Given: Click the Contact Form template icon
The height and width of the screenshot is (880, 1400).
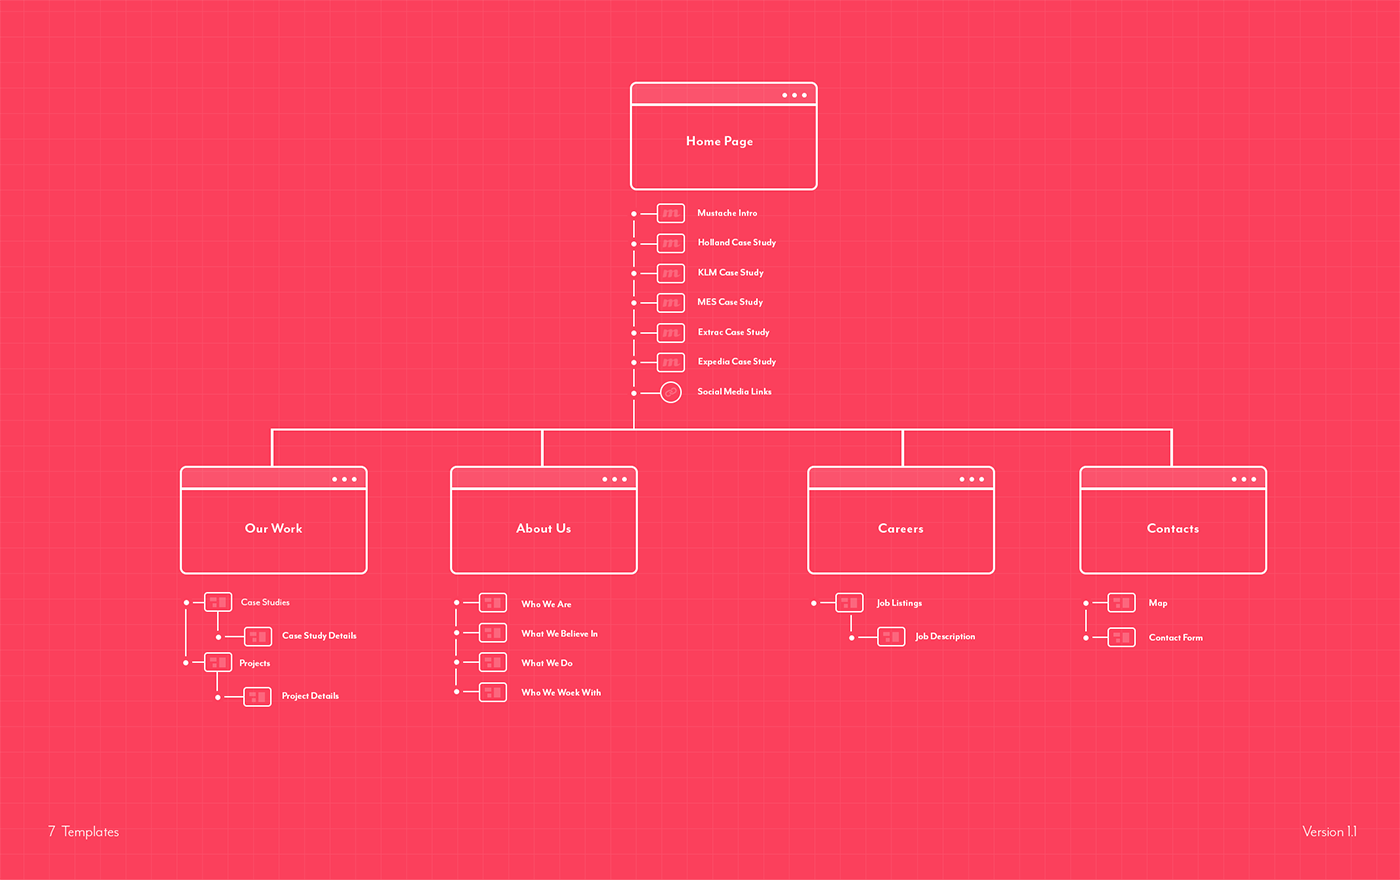Looking at the screenshot, I should 1121,637.
